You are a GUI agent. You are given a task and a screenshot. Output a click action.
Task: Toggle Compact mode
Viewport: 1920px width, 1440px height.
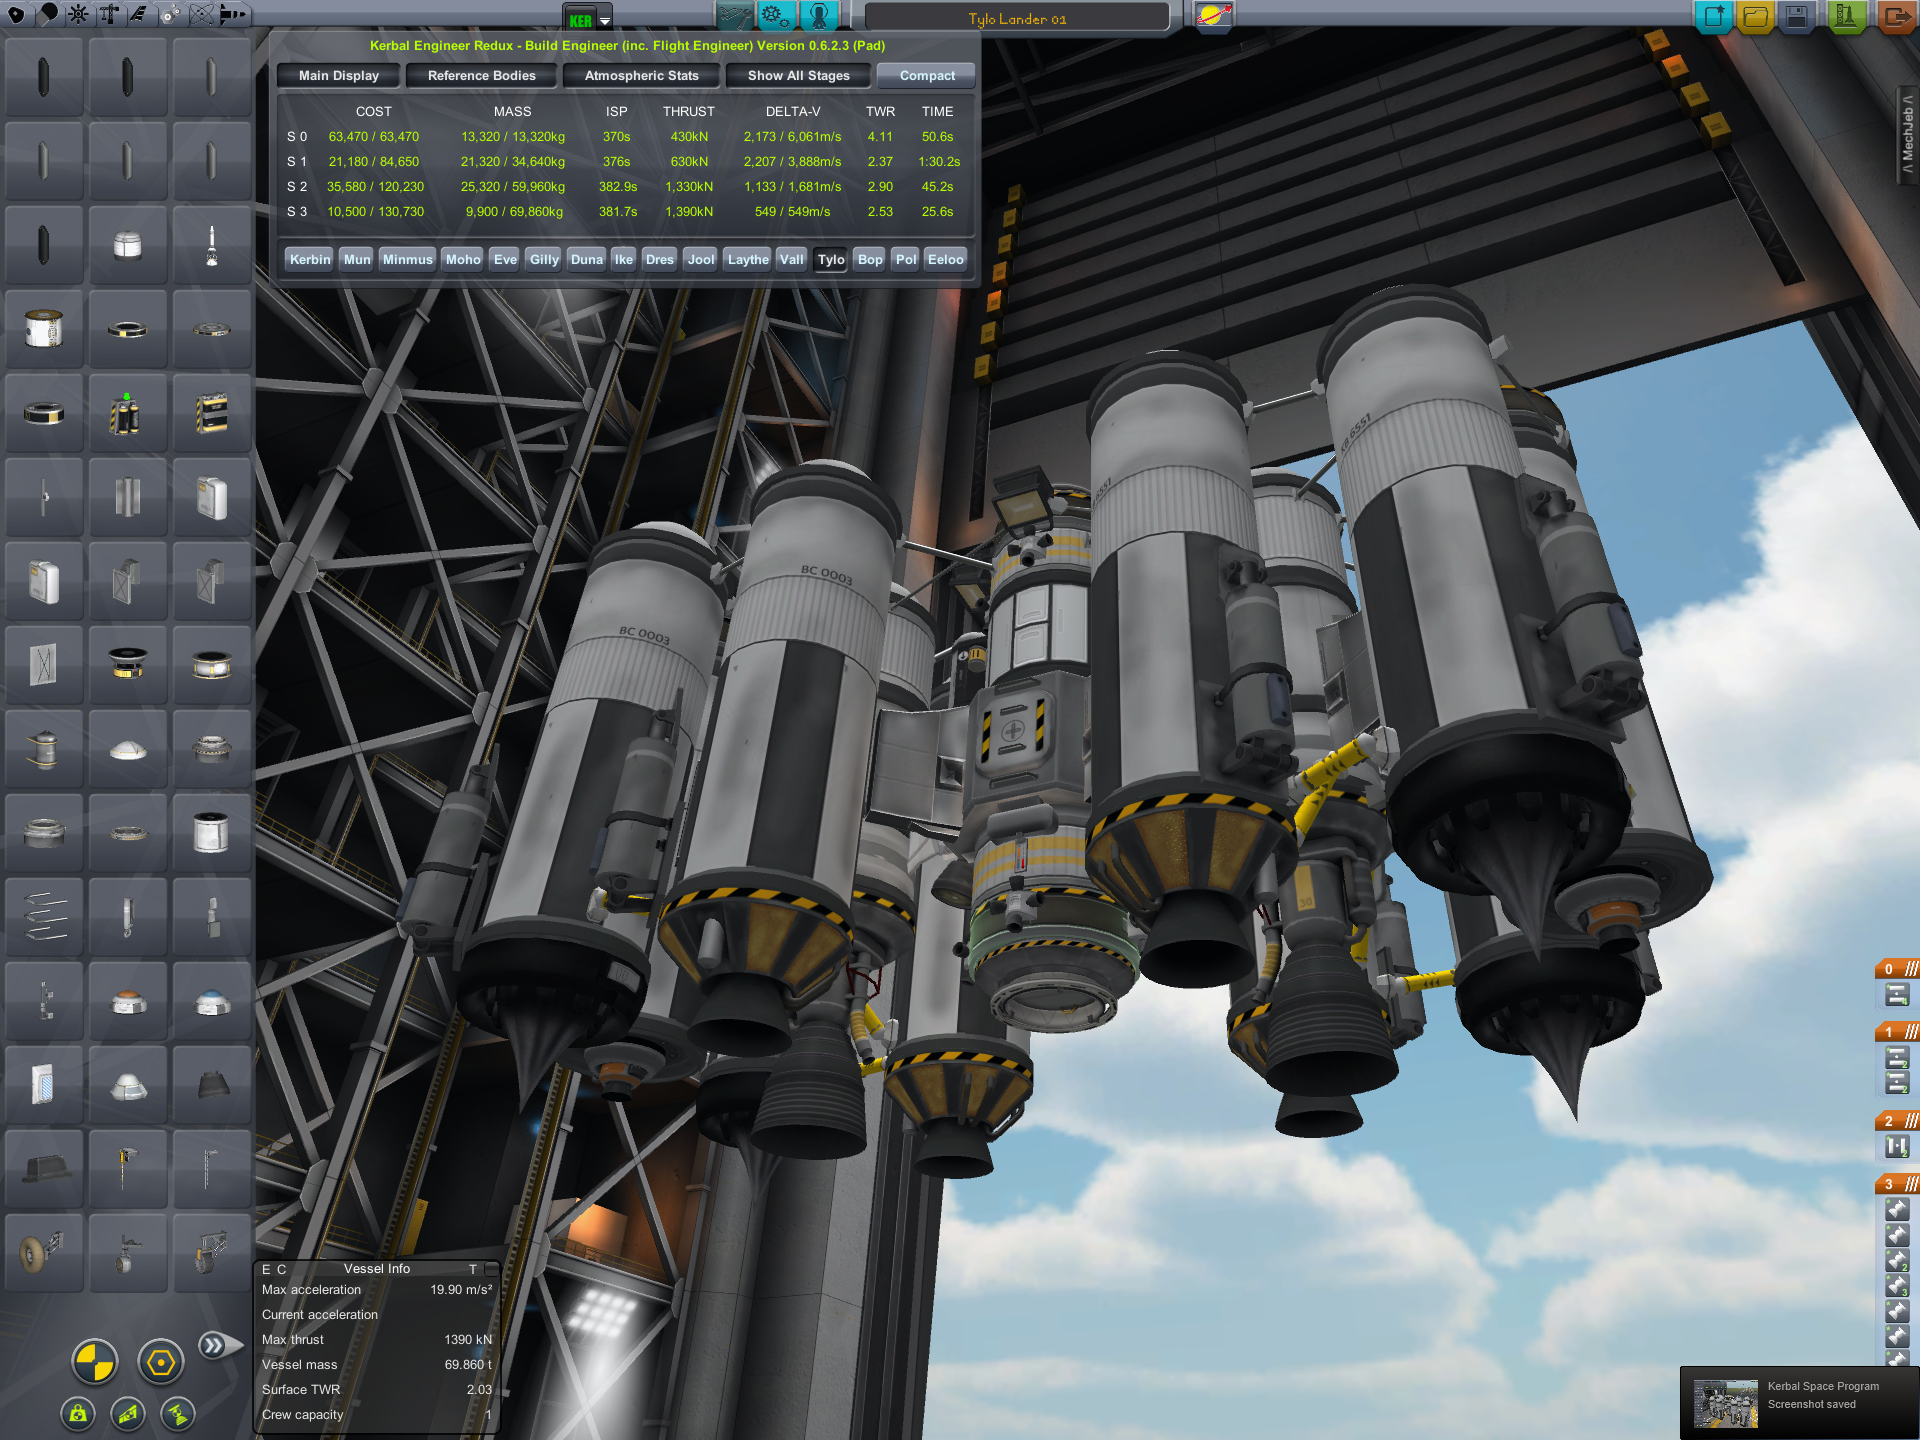pyautogui.click(x=927, y=76)
